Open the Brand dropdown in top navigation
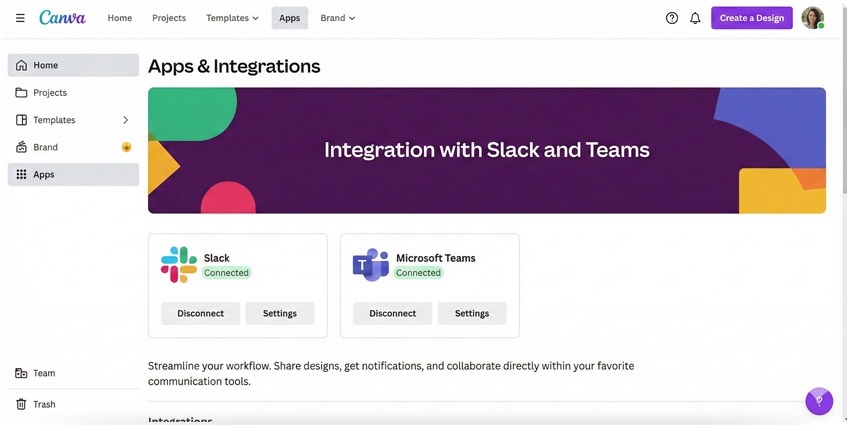 click(338, 18)
